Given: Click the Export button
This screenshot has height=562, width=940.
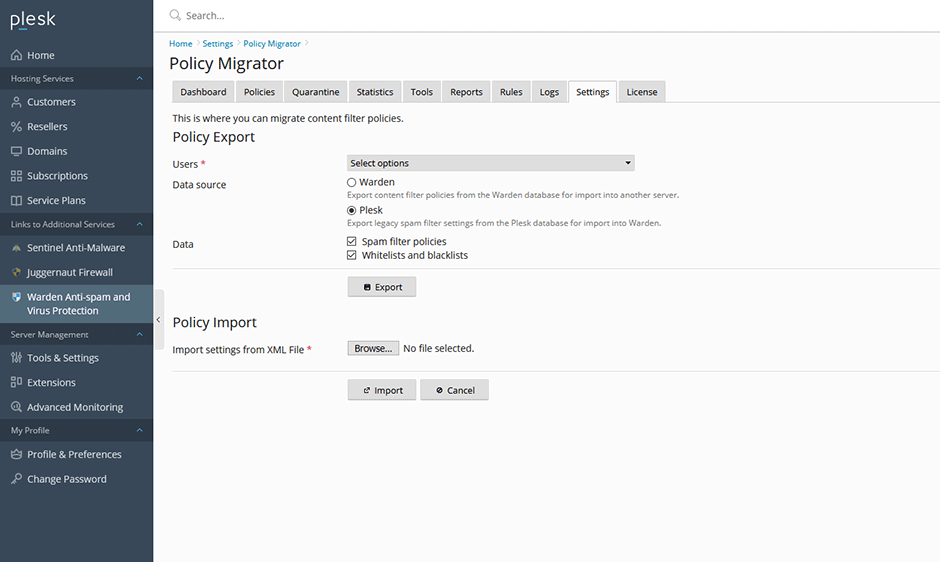Looking at the screenshot, I should point(382,287).
